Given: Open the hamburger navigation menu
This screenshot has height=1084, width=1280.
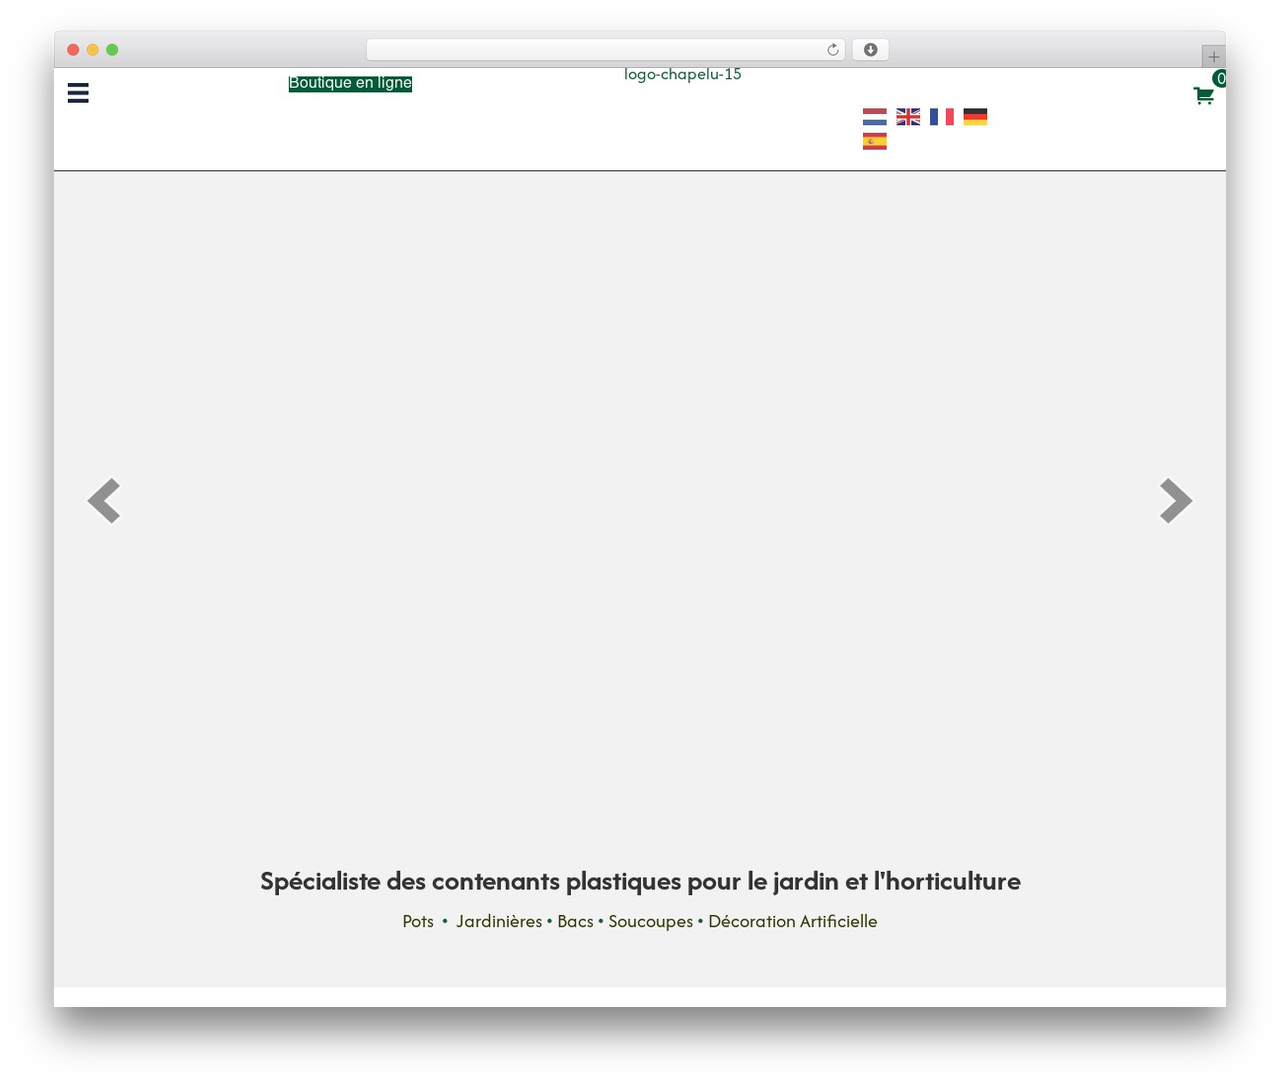Looking at the screenshot, I should (x=78, y=93).
